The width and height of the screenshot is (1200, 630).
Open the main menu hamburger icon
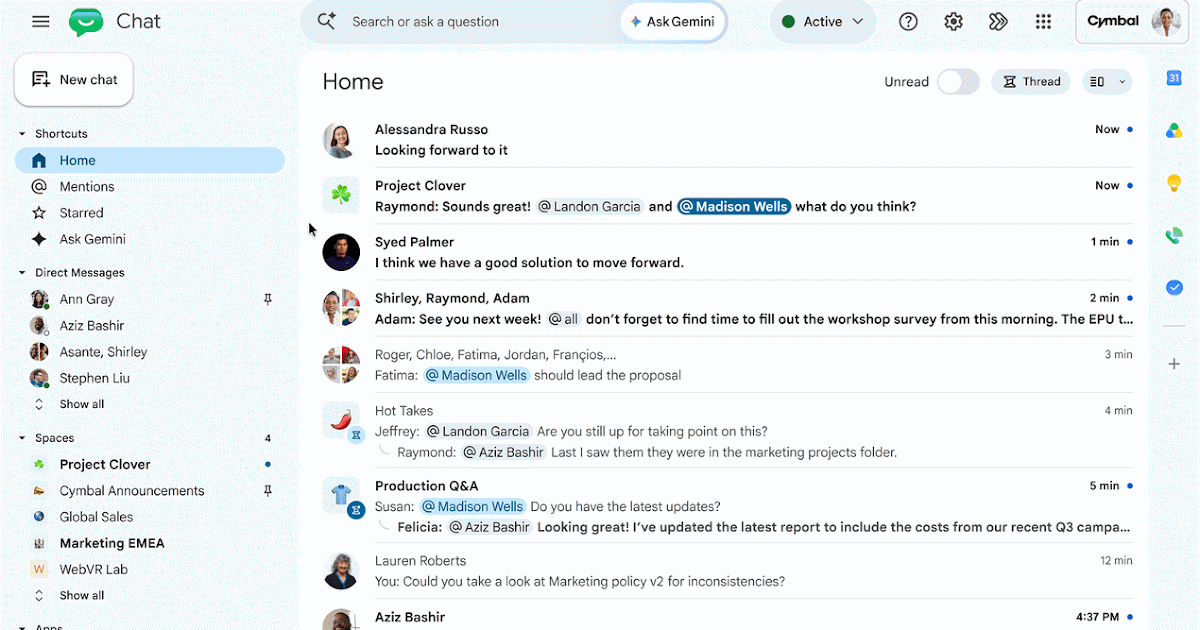pos(41,21)
